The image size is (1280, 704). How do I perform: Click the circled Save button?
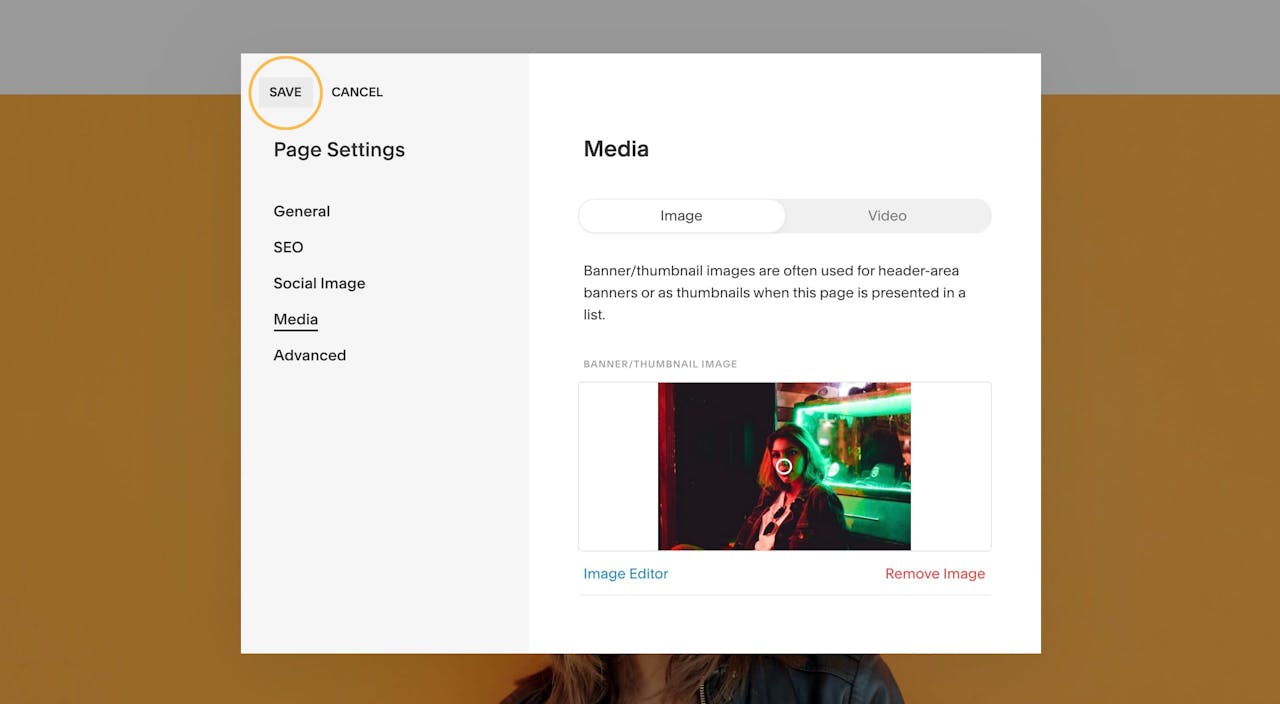[x=285, y=92]
